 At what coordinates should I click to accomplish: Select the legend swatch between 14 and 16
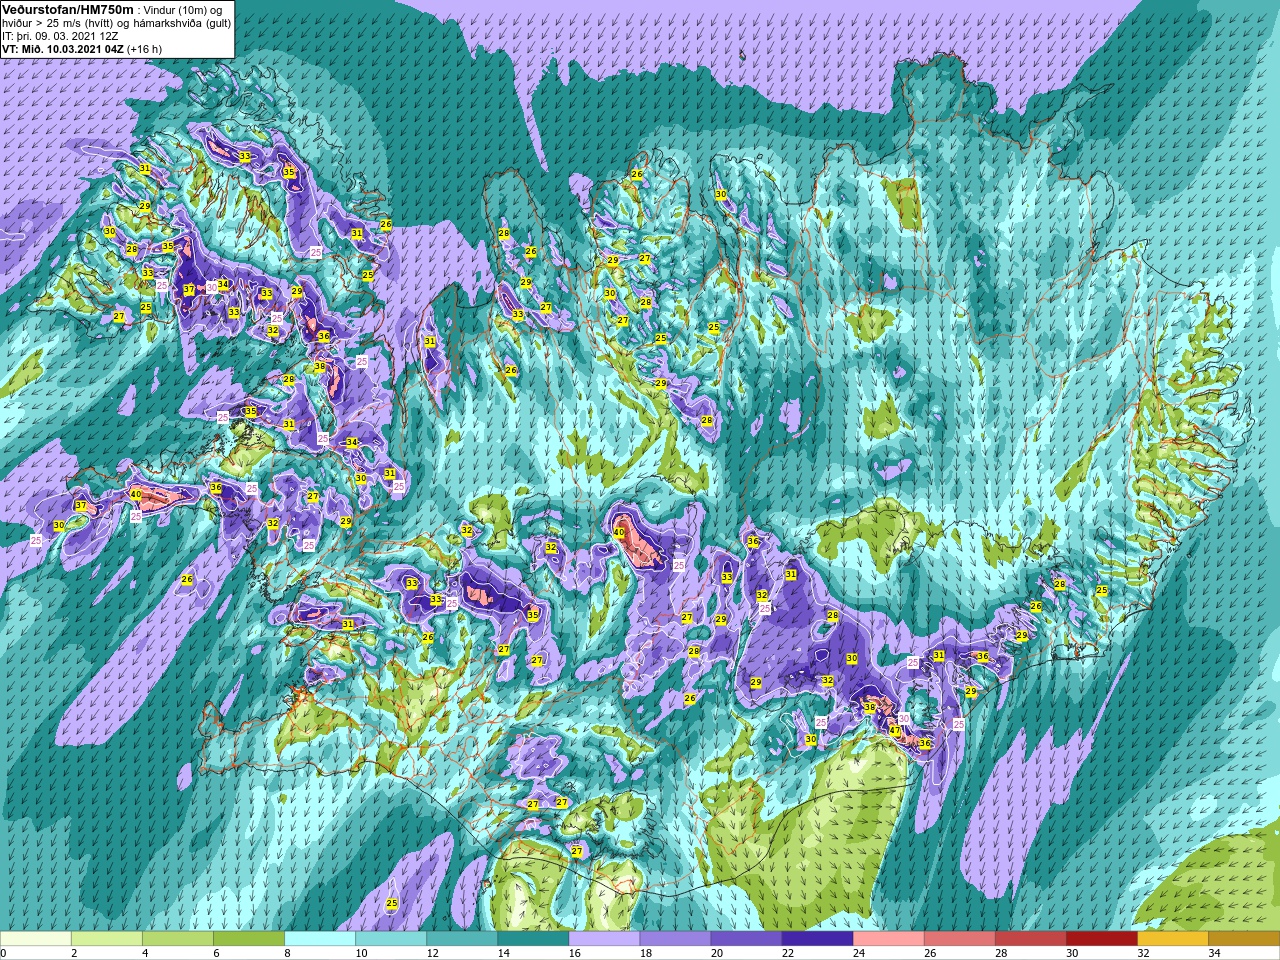533,939
